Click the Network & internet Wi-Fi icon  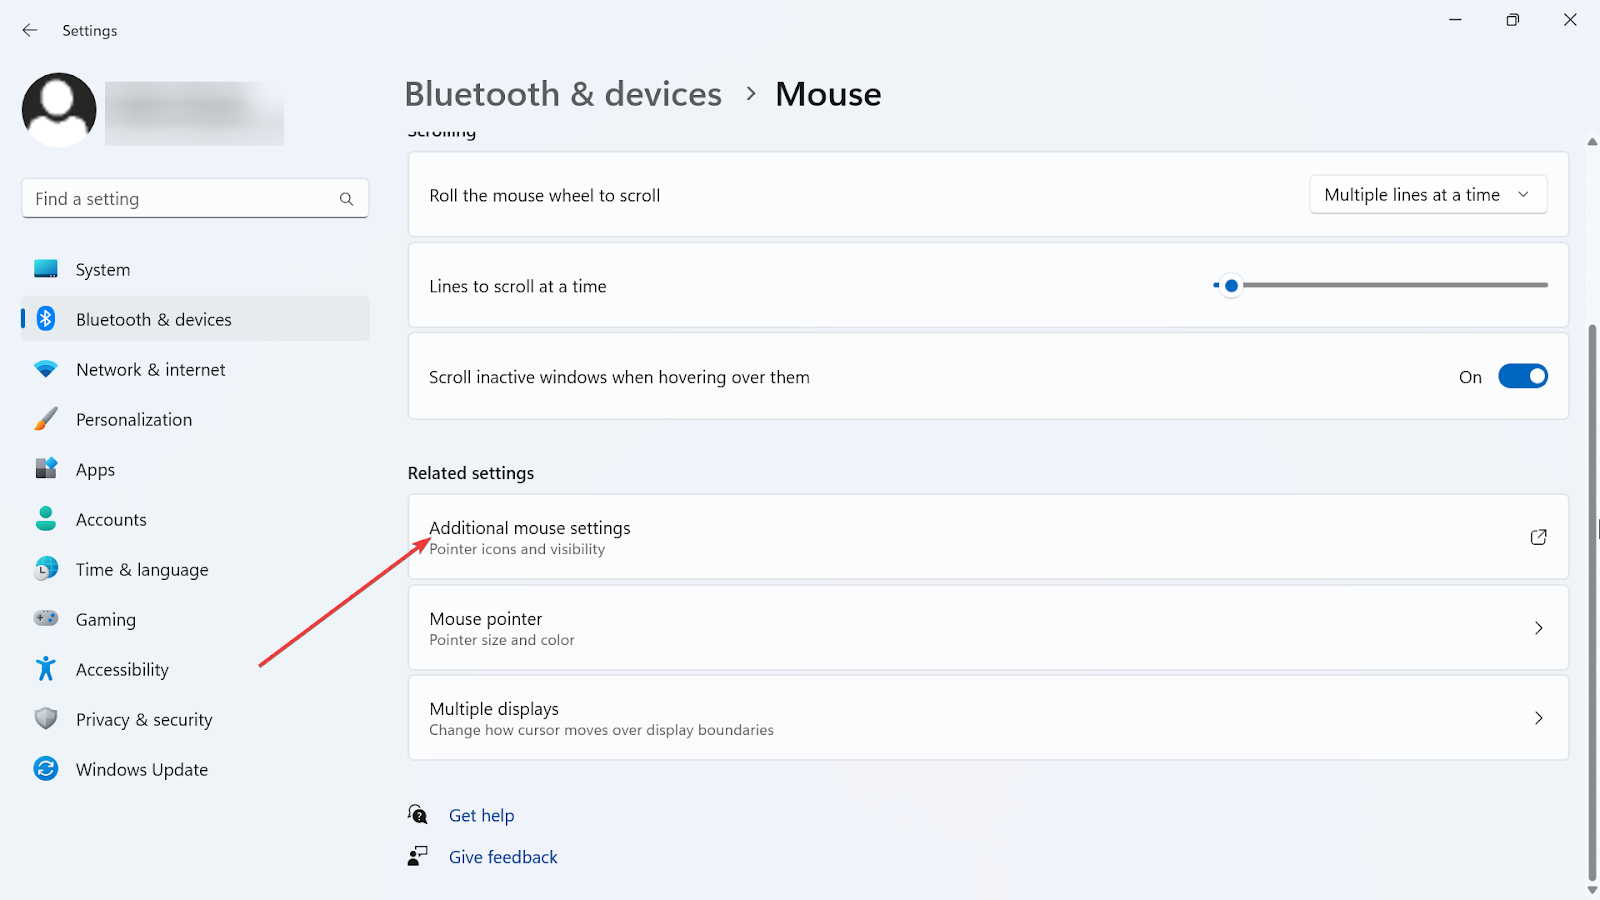pos(46,369)
